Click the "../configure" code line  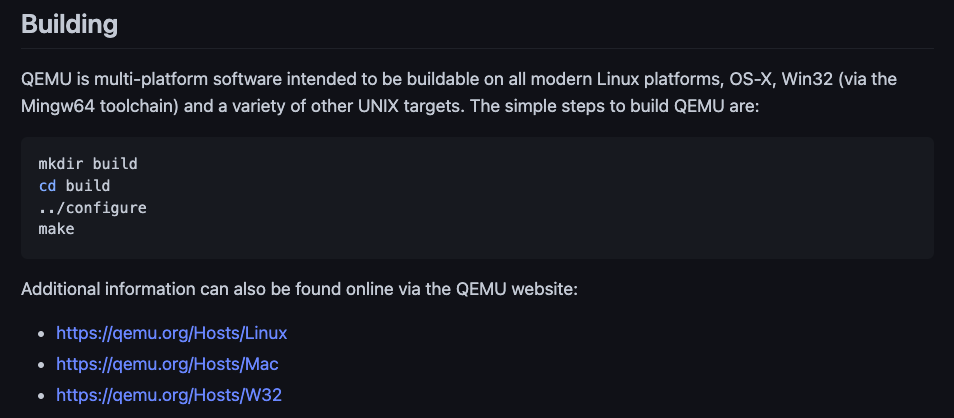click(92, 207)
